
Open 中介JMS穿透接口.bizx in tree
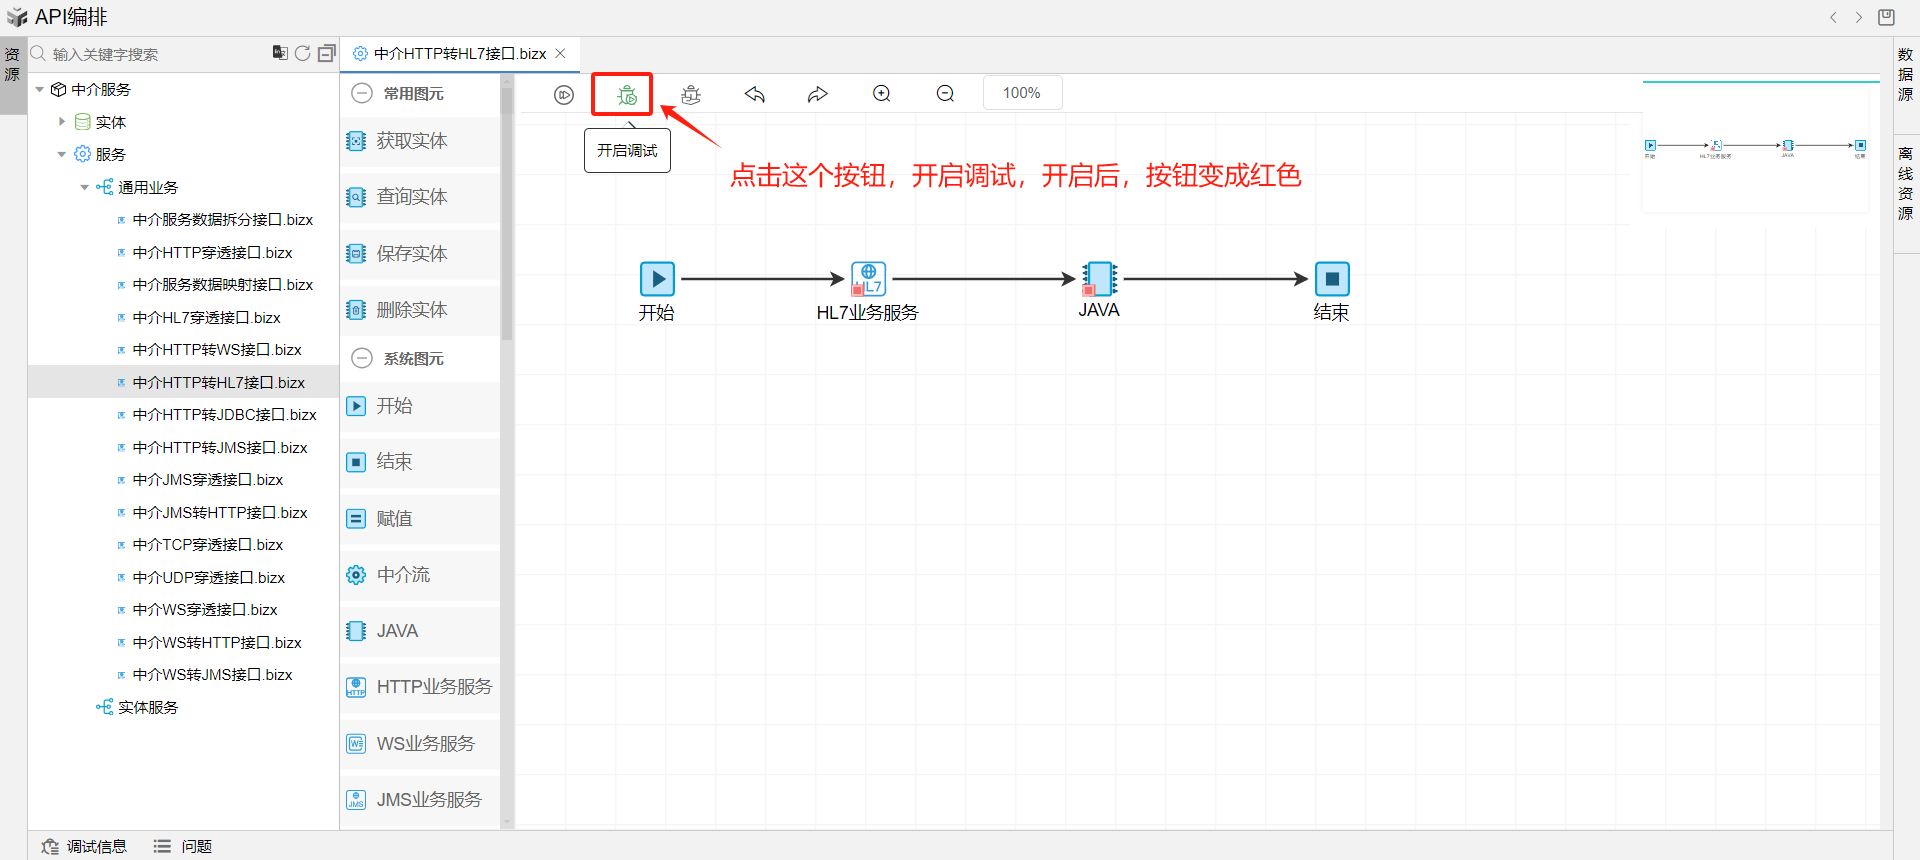[x=208, y=480]
